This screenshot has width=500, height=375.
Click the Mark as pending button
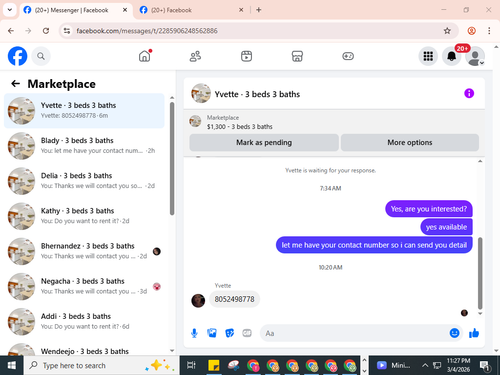pyautogui.click(x=264, y=143)
